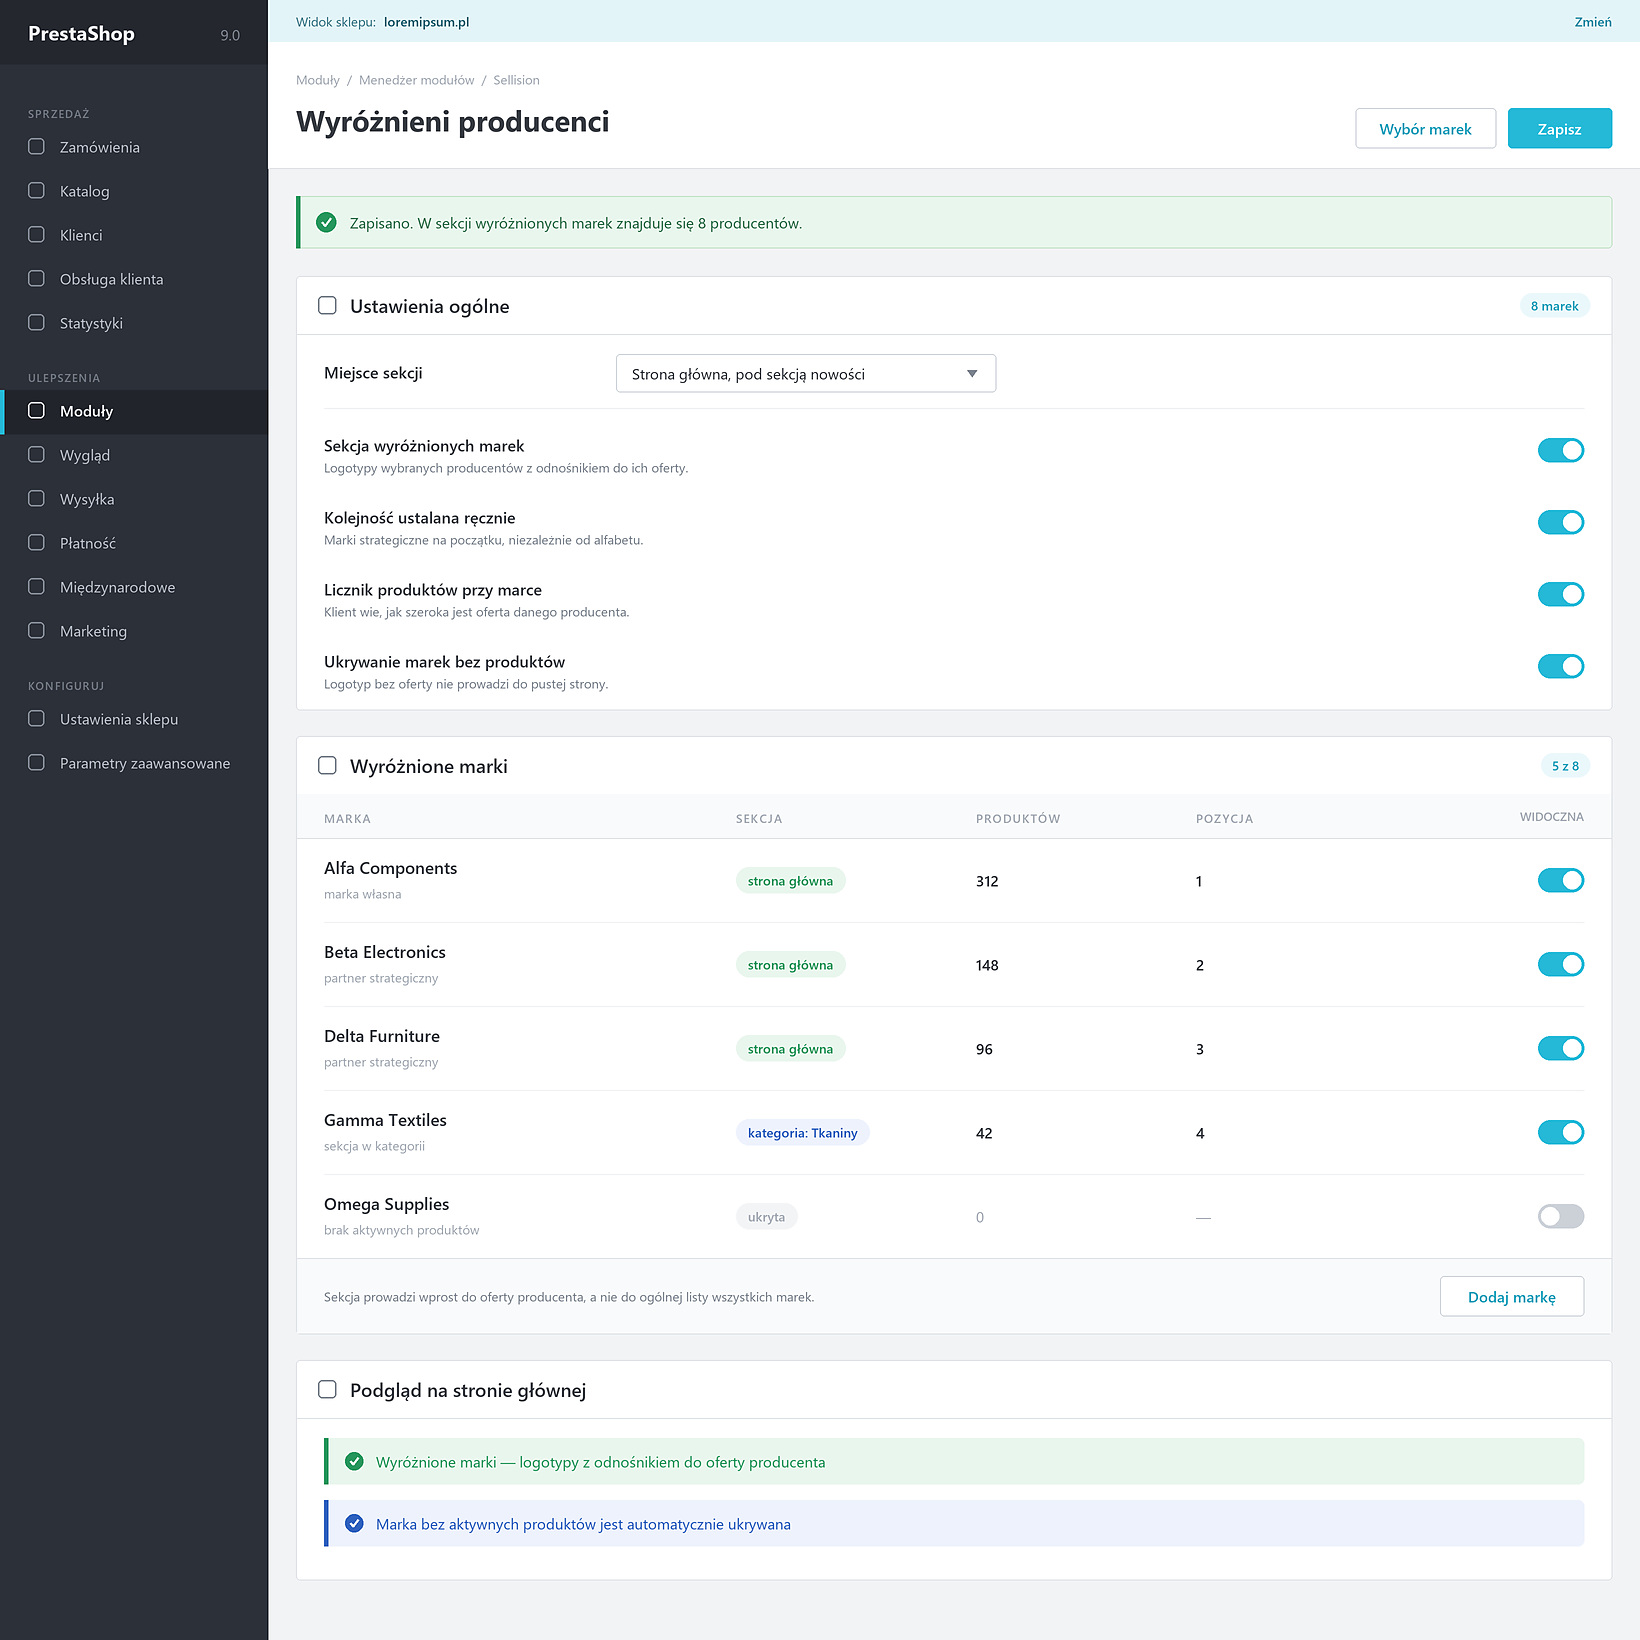Screen dimensions: 1640x1640
Task: Click the Wybór marek button
Action: [1426, 129]
